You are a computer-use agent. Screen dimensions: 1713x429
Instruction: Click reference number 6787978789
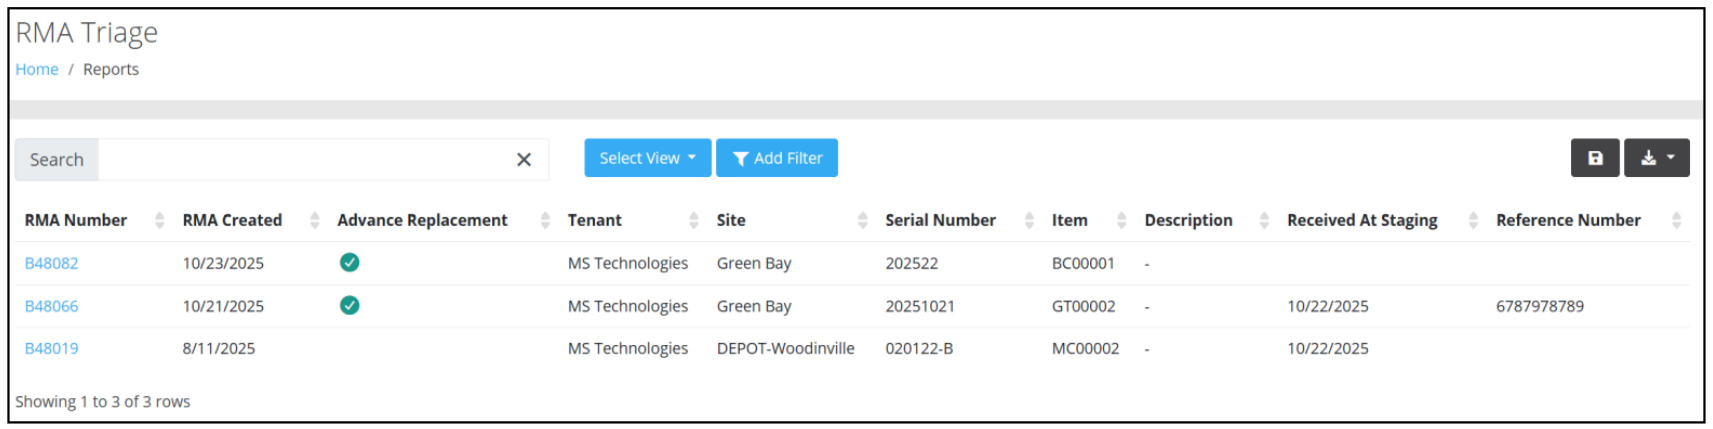1540,306
